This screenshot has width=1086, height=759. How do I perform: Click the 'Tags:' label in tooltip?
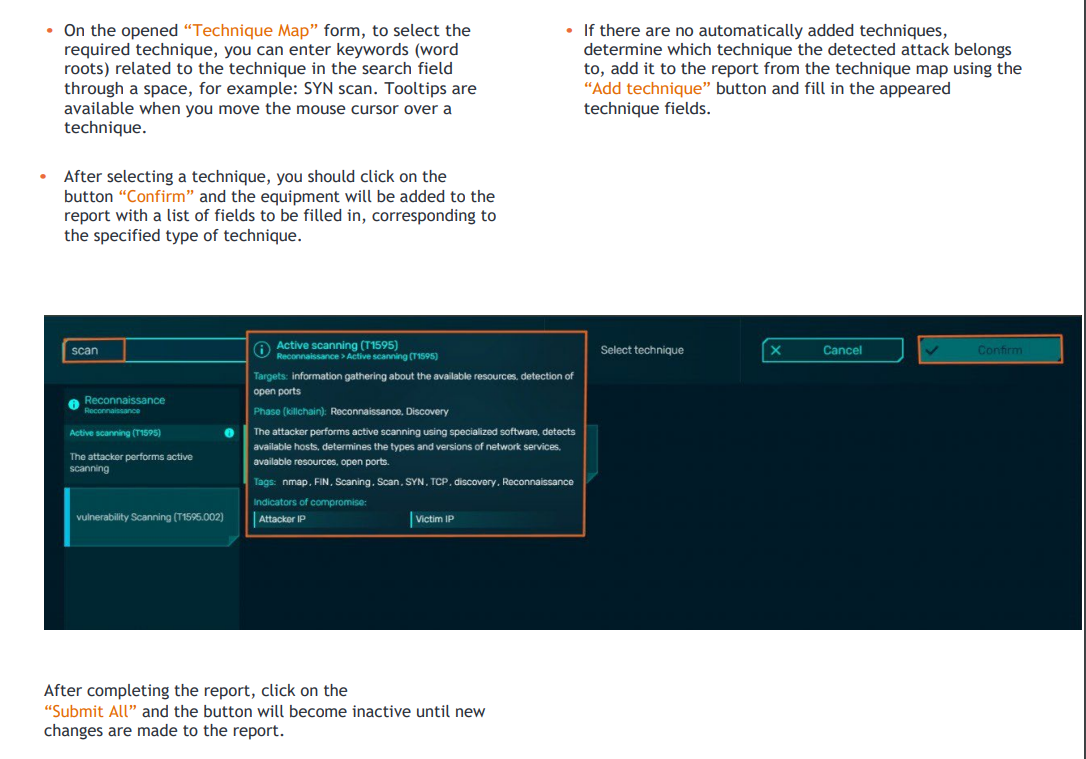(x=265, y=482)
